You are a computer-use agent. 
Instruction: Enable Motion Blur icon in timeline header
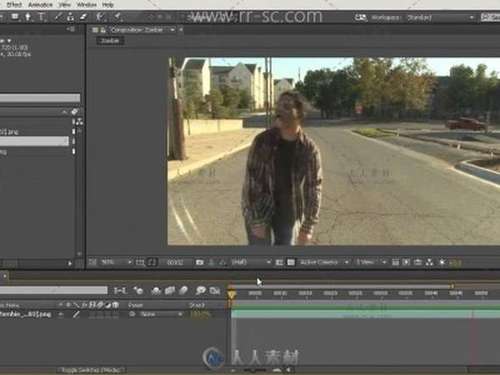[x=183, y=291]
